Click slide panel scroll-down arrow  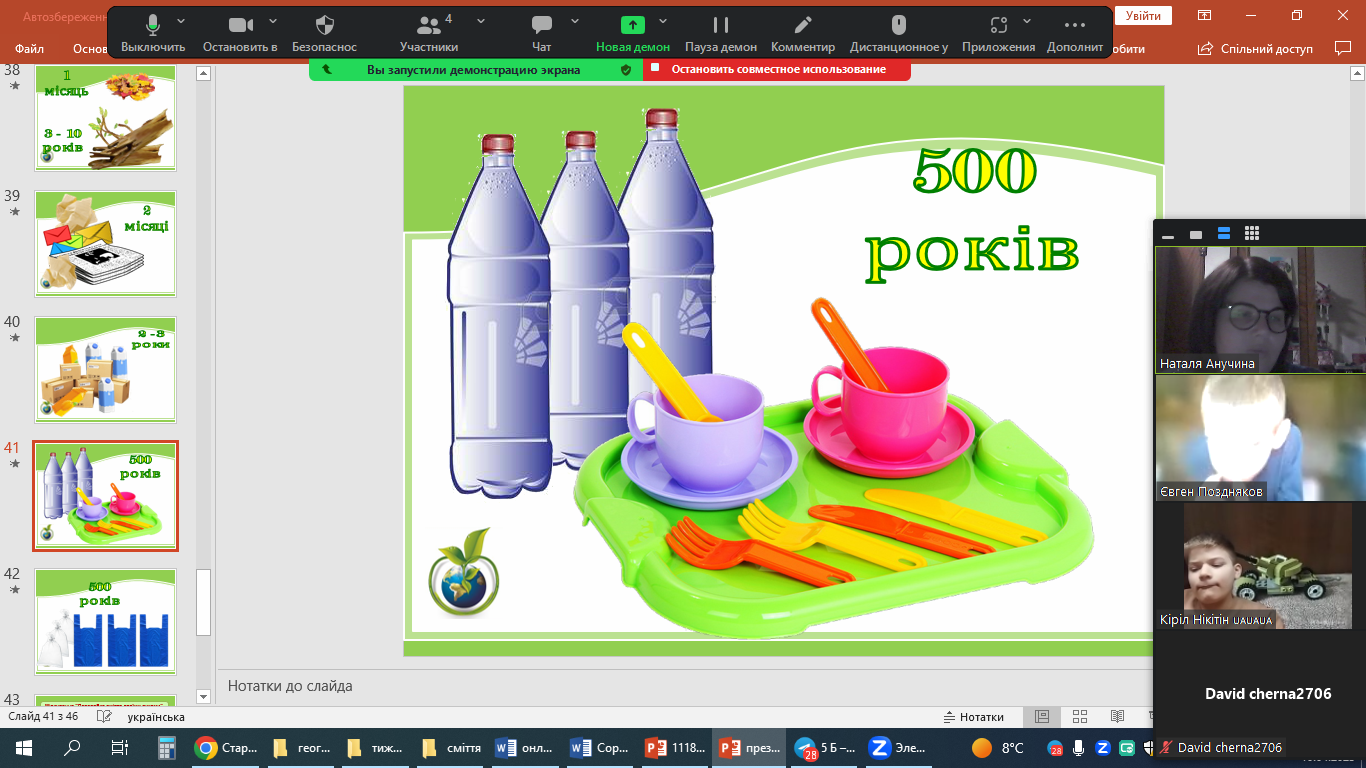click(203, 696)
